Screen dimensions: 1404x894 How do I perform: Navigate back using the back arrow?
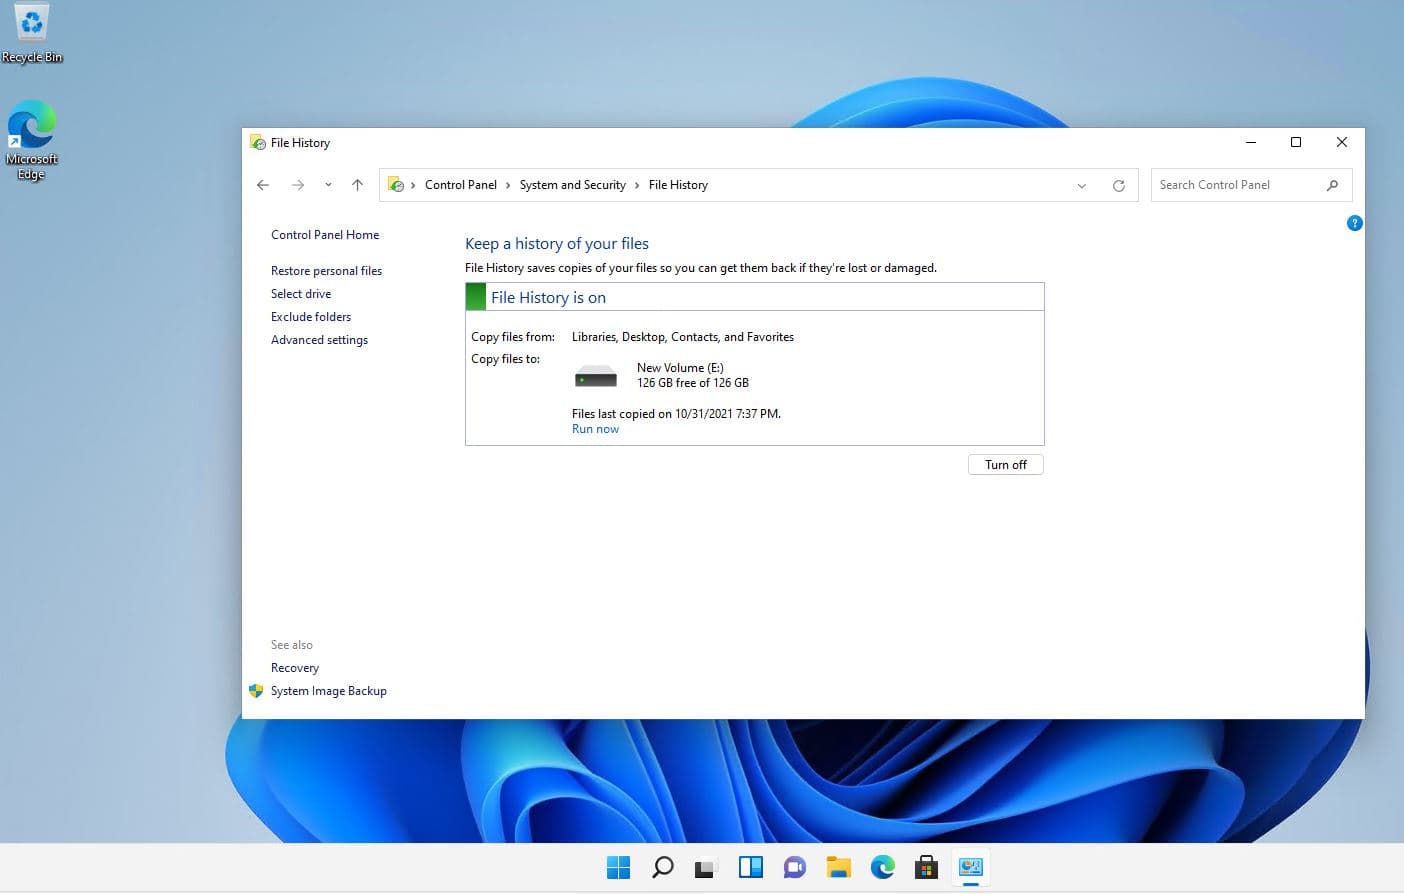tap(263, 184)
